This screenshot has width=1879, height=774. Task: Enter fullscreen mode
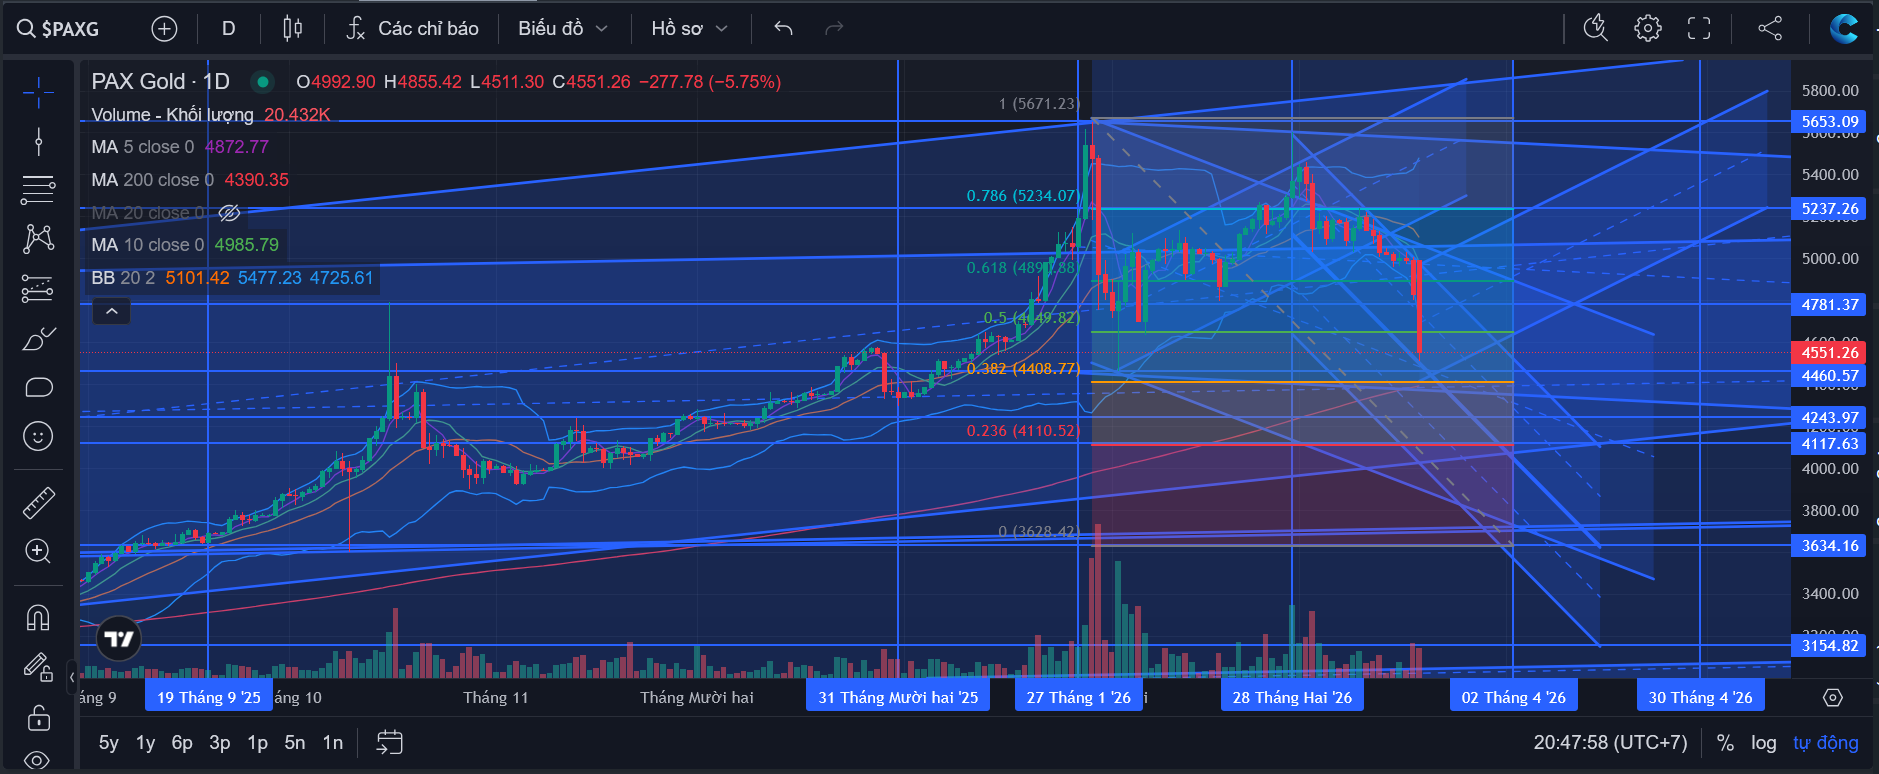tap(1699, 29)
